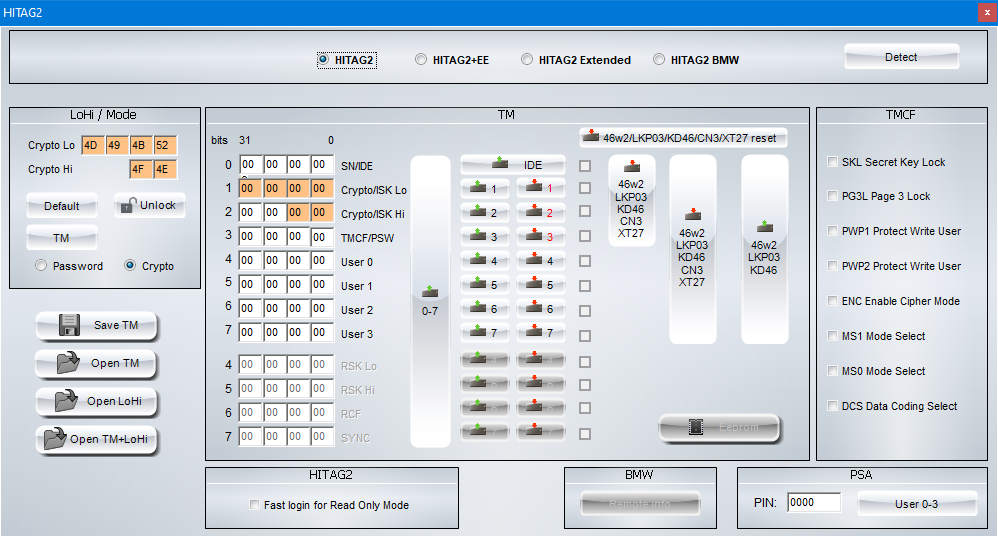Image resolution: width=998 pixels, height=537 pixels.
Task: Toggle ENC Enable Cipher Mode checkbox
Action: 832,301
